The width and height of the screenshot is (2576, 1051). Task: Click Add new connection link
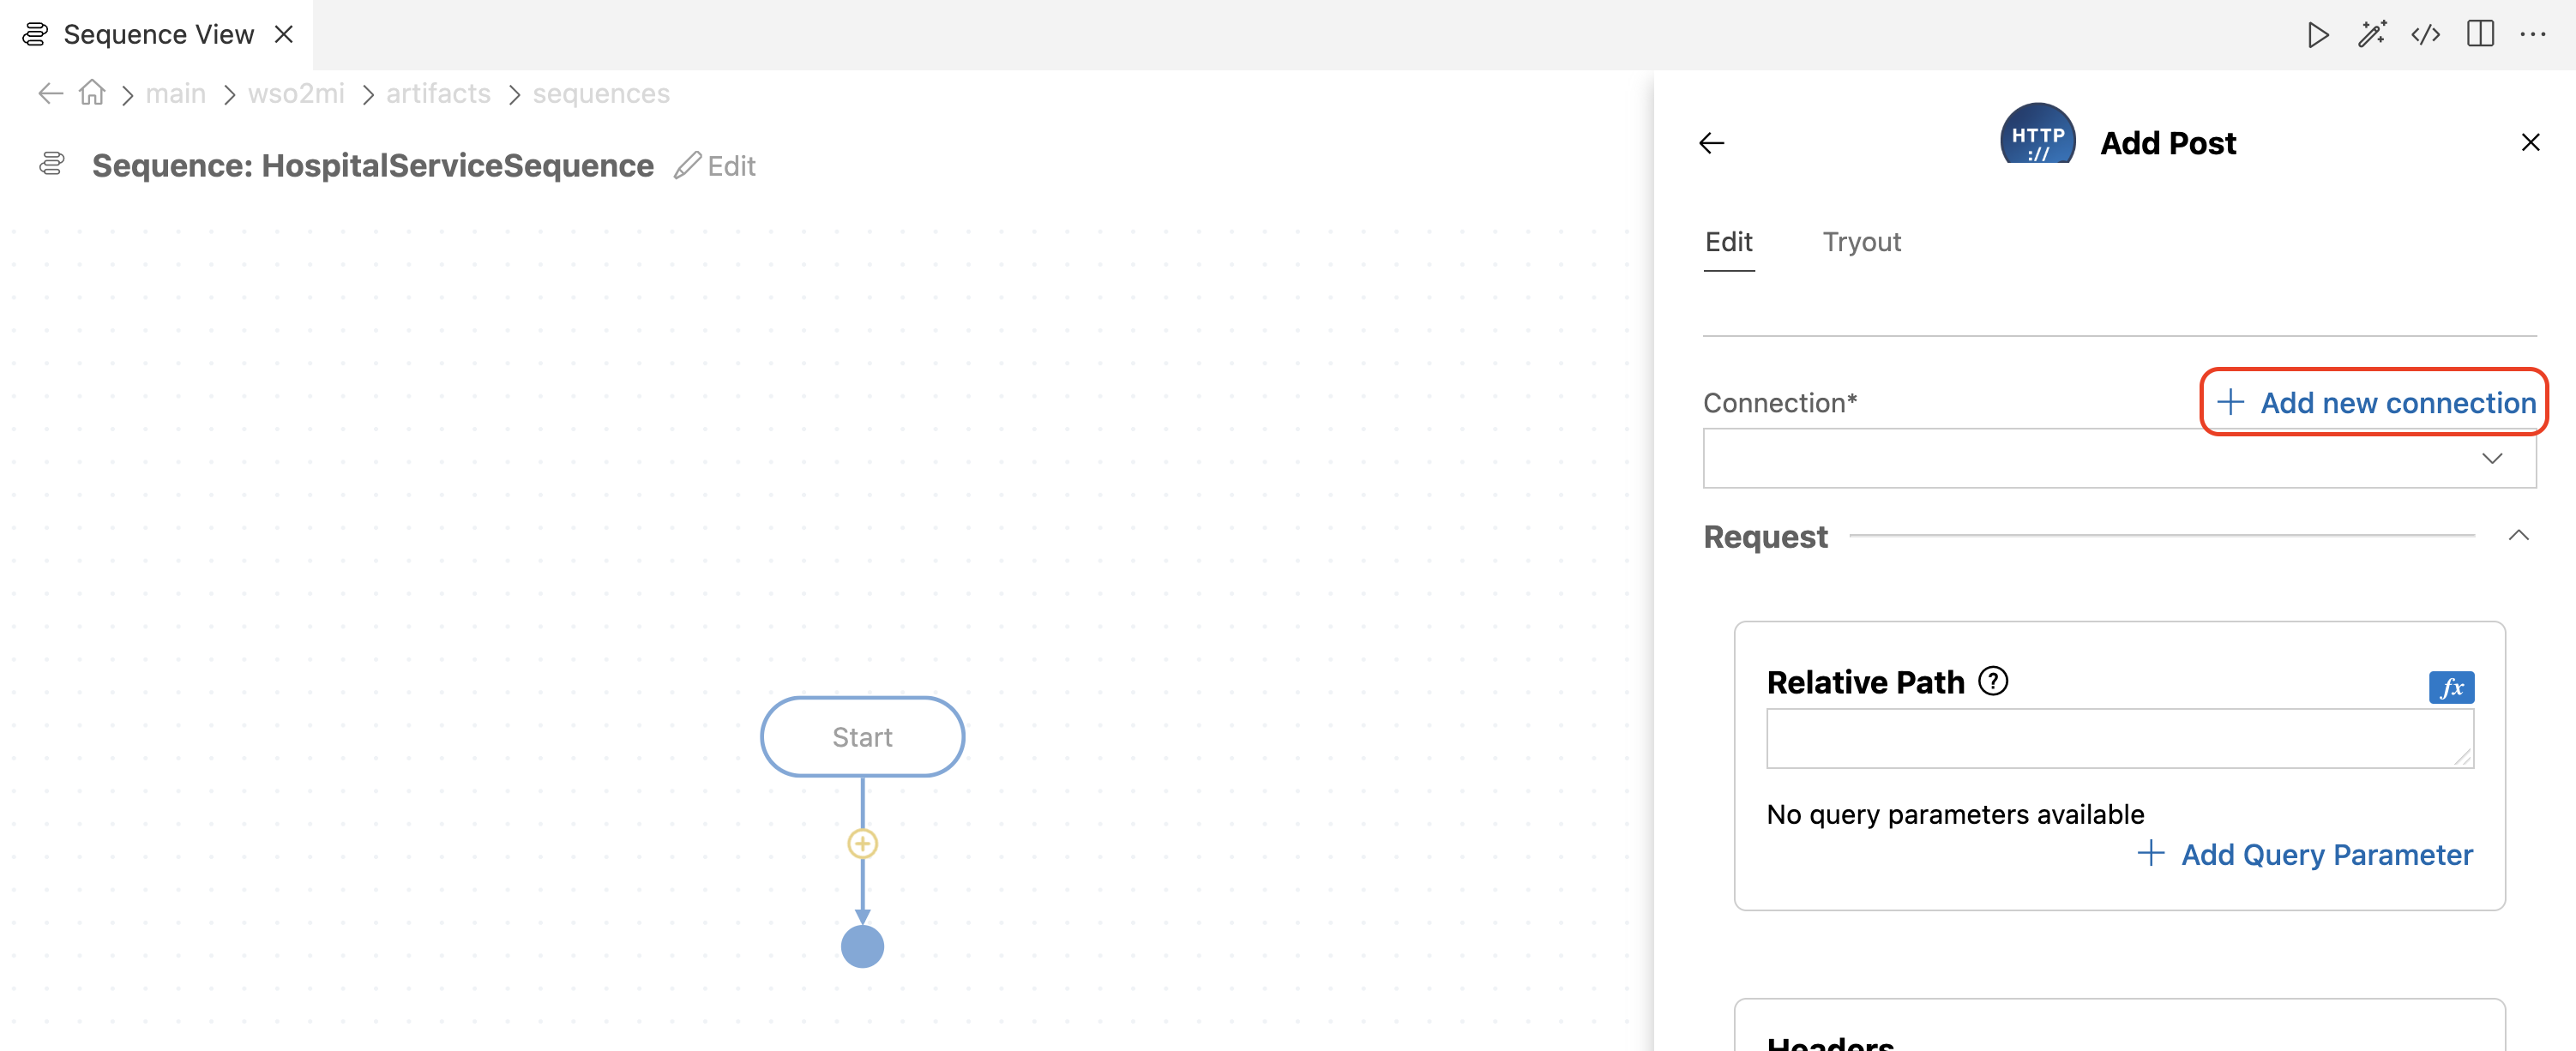2375,402
